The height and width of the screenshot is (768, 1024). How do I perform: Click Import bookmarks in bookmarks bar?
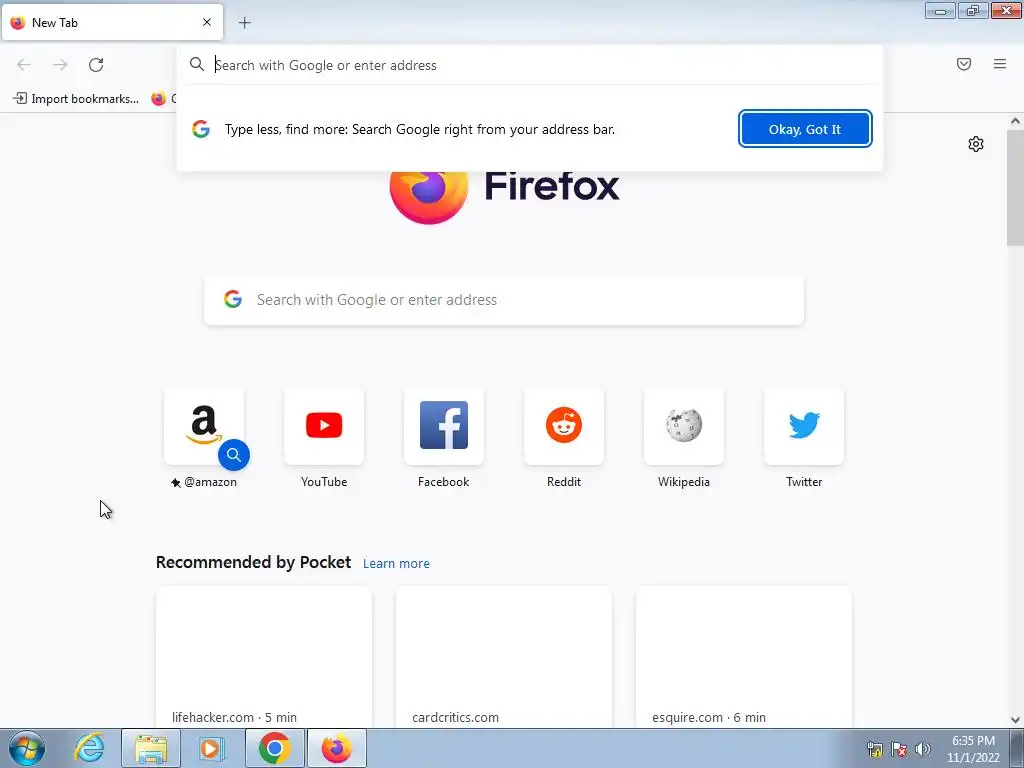click(76, 99)
